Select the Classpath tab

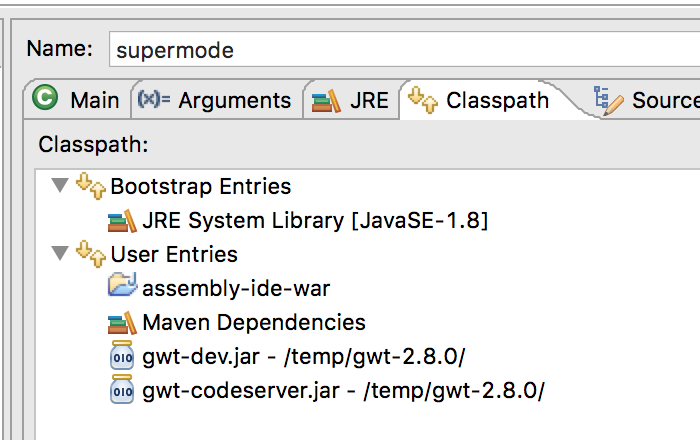482,100
